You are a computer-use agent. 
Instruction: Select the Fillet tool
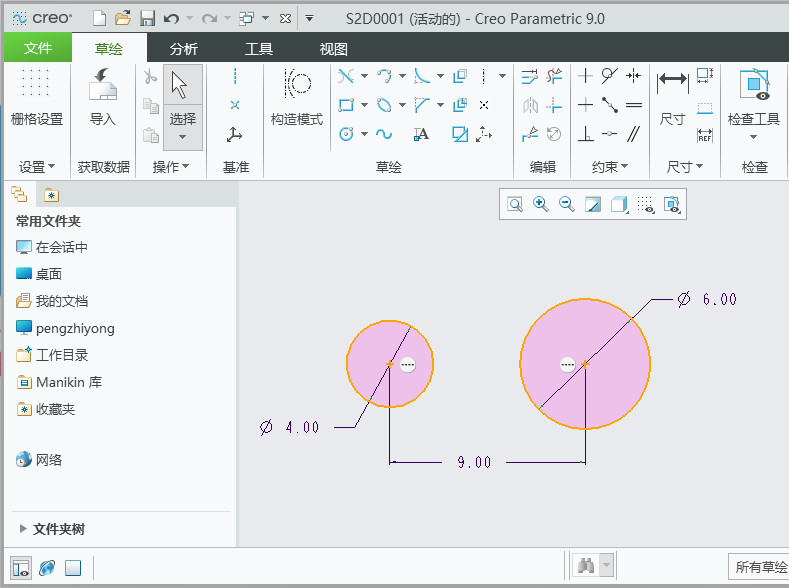coord(422,76)
